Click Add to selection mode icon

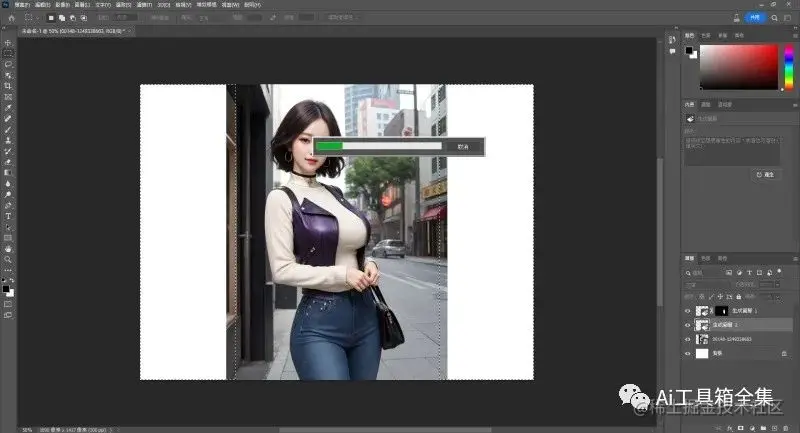[x=62, y=18]
